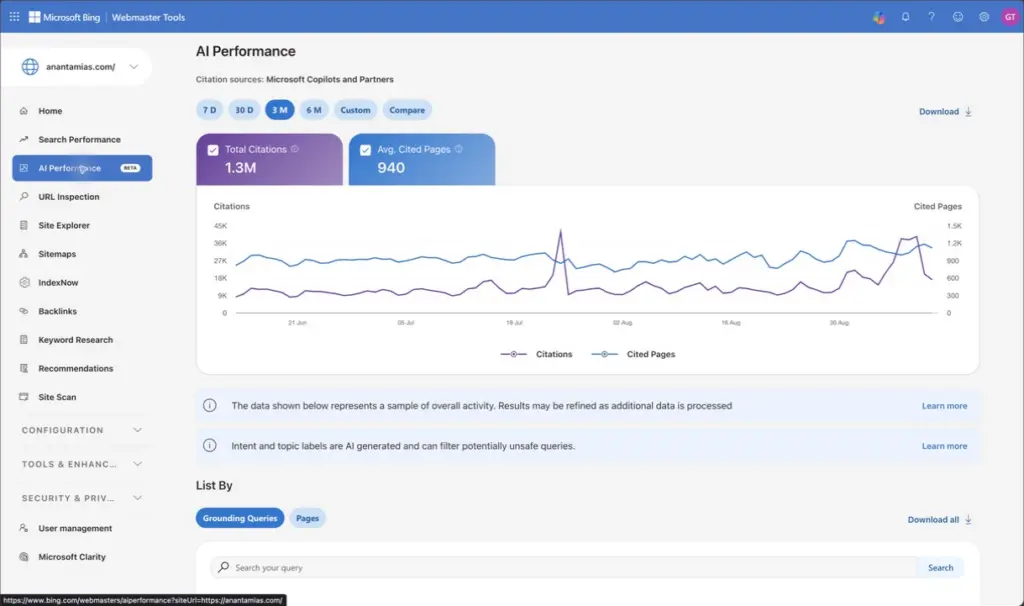1024x606 pixels.
Task: Click the Site Explorer icon
Action: [x=24, y=225]
